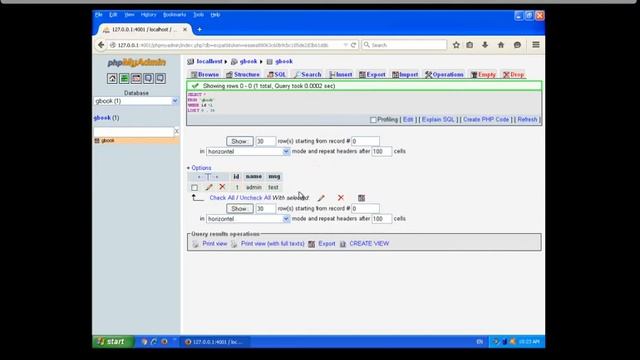Image resolution: width=640 pixels, height=360 pixels.
Task: Bookmark this page with the star icon
Action: pos(456,45)
